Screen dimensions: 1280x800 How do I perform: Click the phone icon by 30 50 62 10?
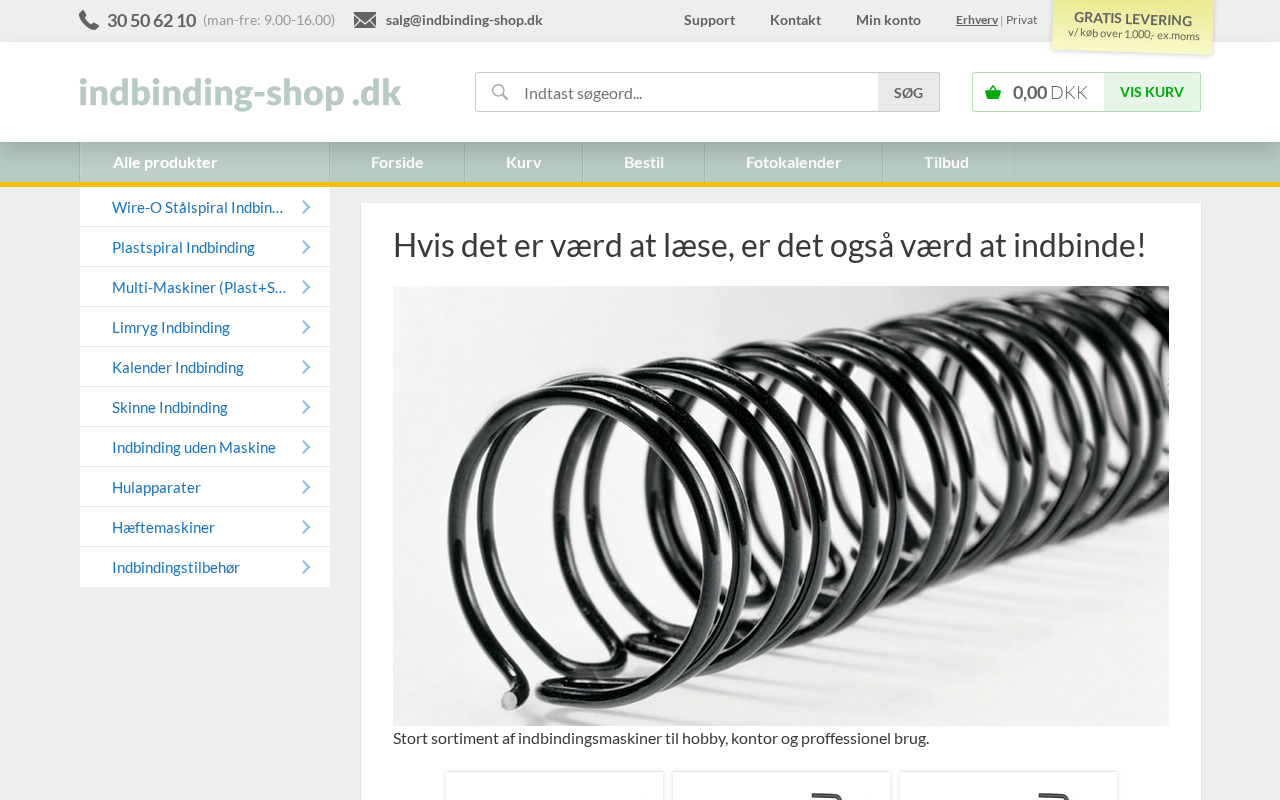pyautogui.click(x=89, y=20)
